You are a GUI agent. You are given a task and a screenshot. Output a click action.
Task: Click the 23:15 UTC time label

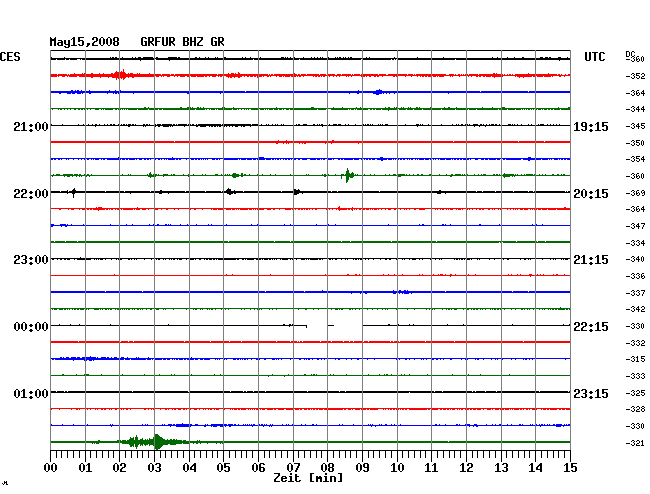(591, 393)
